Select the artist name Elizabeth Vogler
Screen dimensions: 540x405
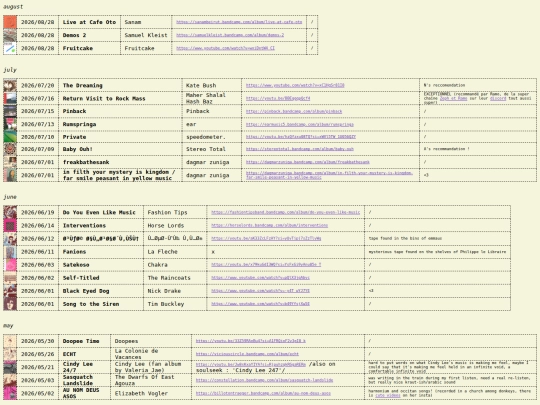[x=141, y=394]
